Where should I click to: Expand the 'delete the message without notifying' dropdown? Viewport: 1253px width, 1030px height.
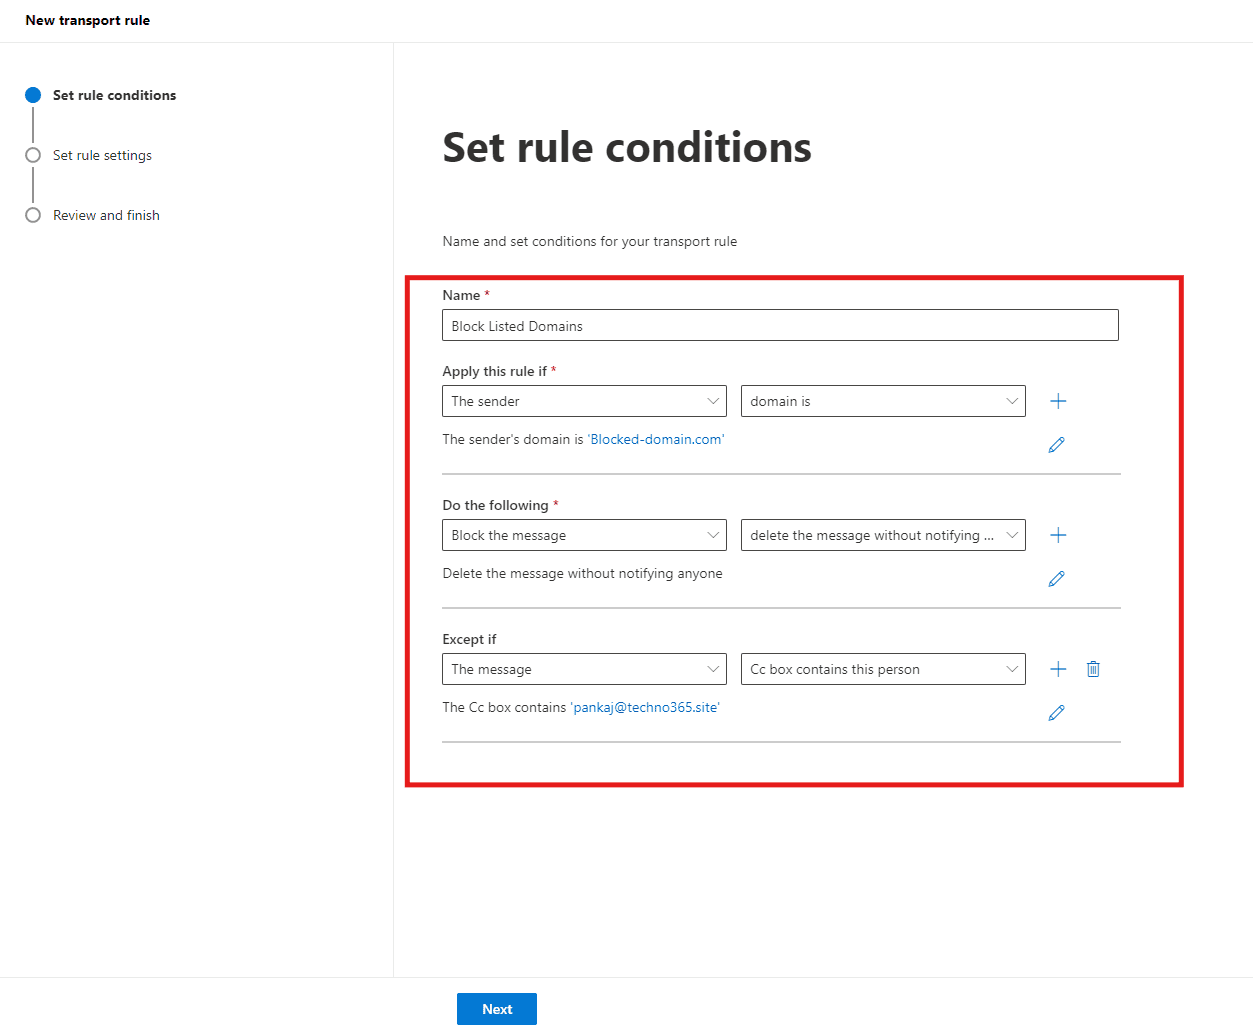pyautogui.click(x=883, y=535)
